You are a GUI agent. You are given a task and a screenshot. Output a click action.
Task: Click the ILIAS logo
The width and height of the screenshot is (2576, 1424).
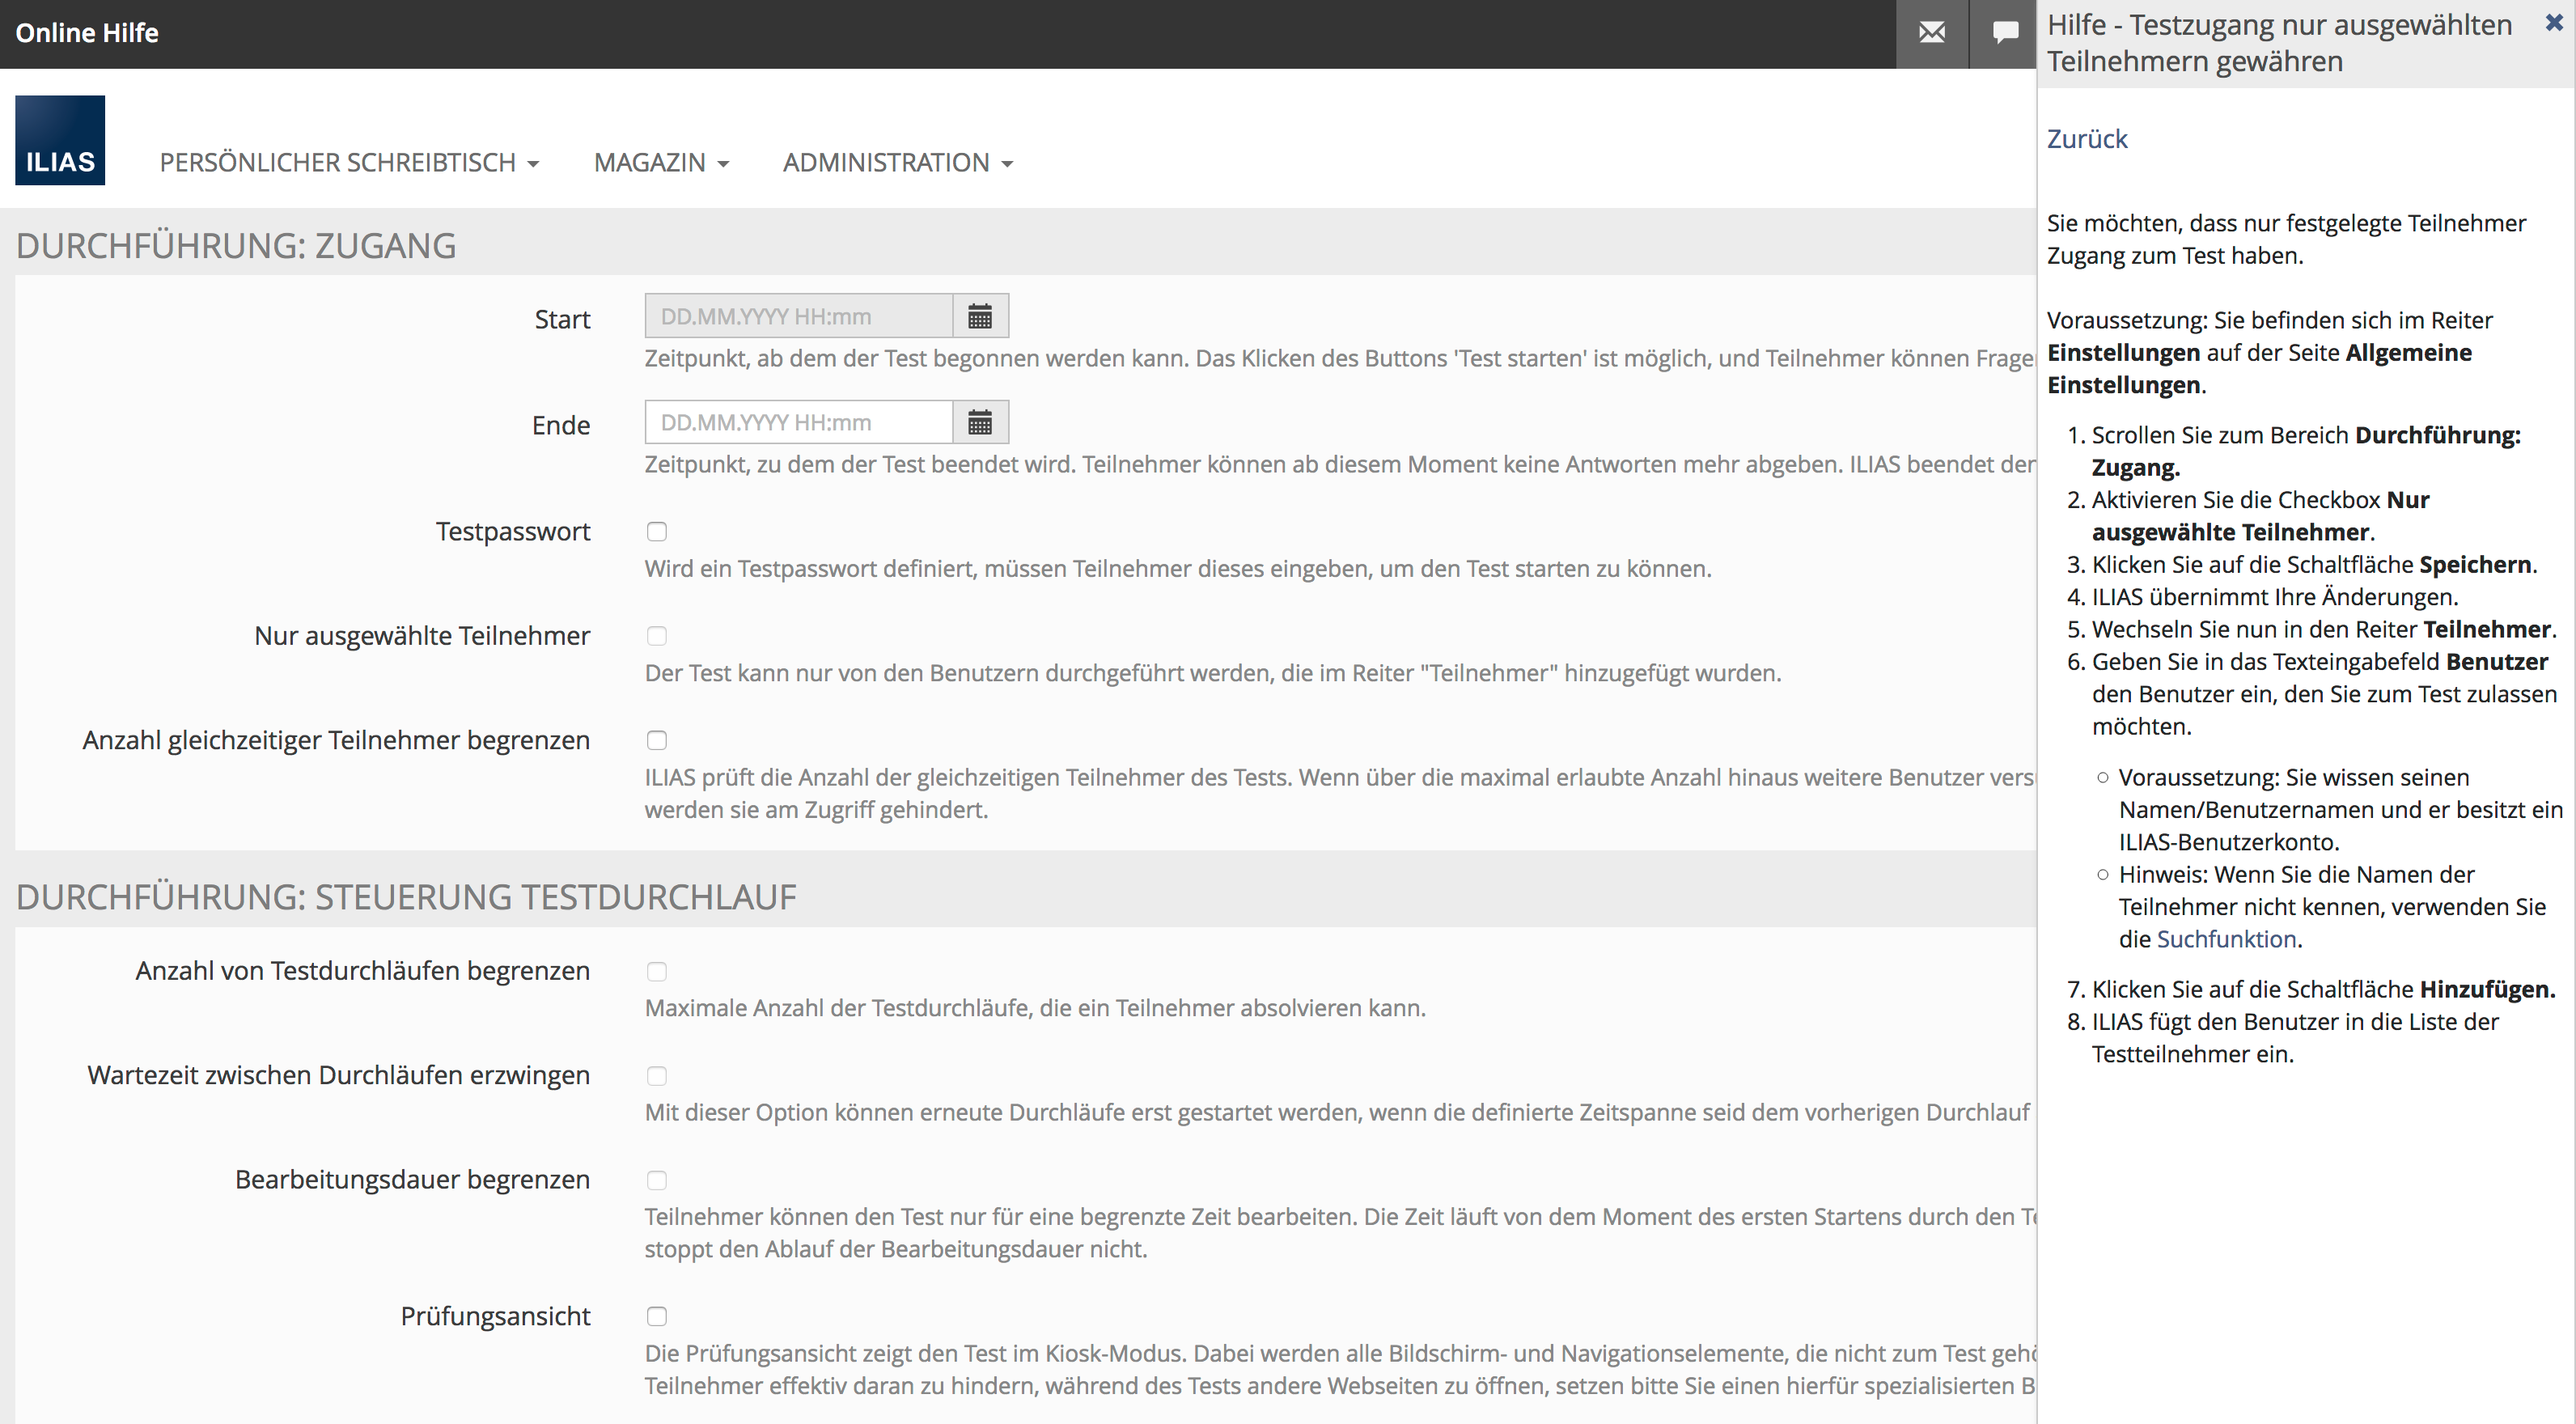coord(60,140)
